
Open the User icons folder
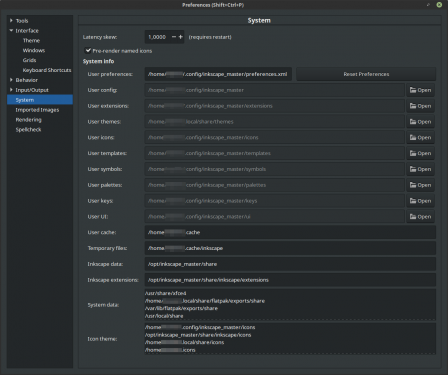click(x=420, y=137)
